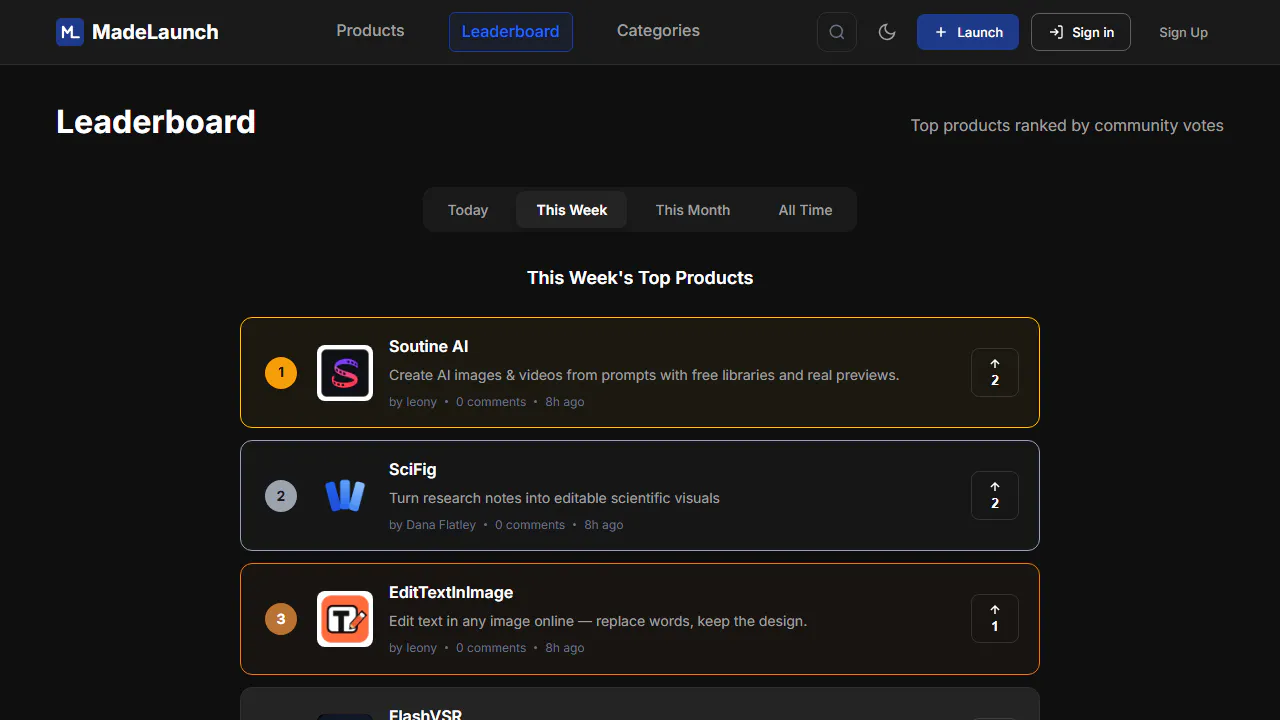Click the 0 comments text under Soutine AI
The height and width of the screenshot is (720, 1280).
point(491,402)
